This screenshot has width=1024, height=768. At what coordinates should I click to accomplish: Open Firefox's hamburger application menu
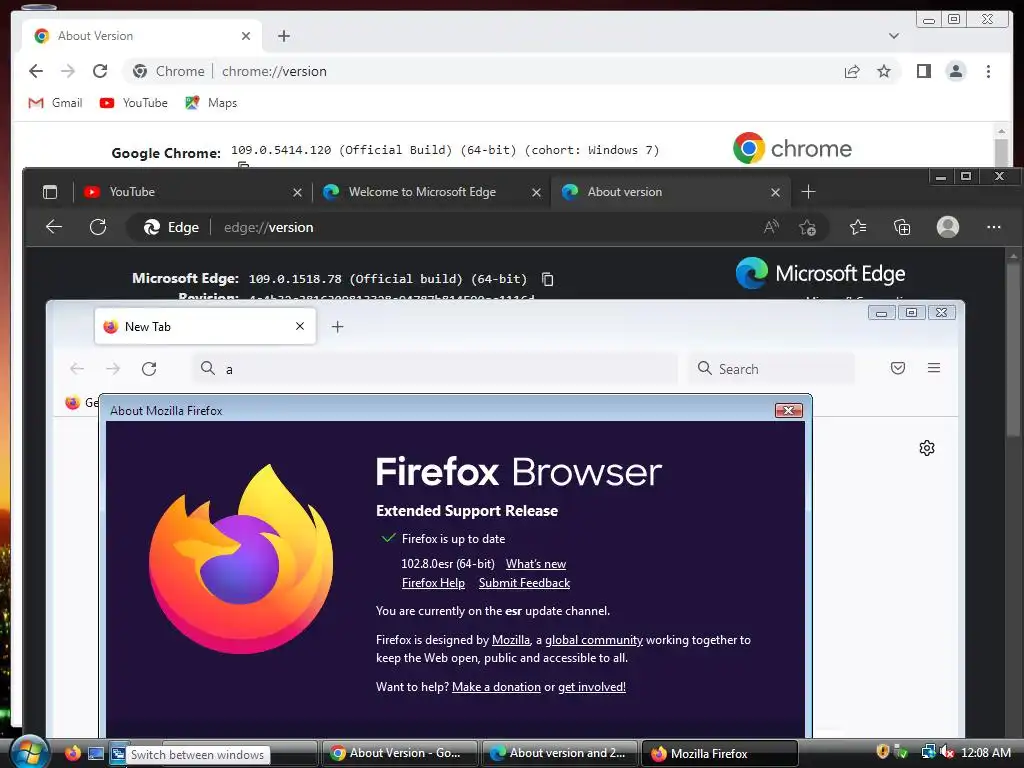click(x=934, y=368)
